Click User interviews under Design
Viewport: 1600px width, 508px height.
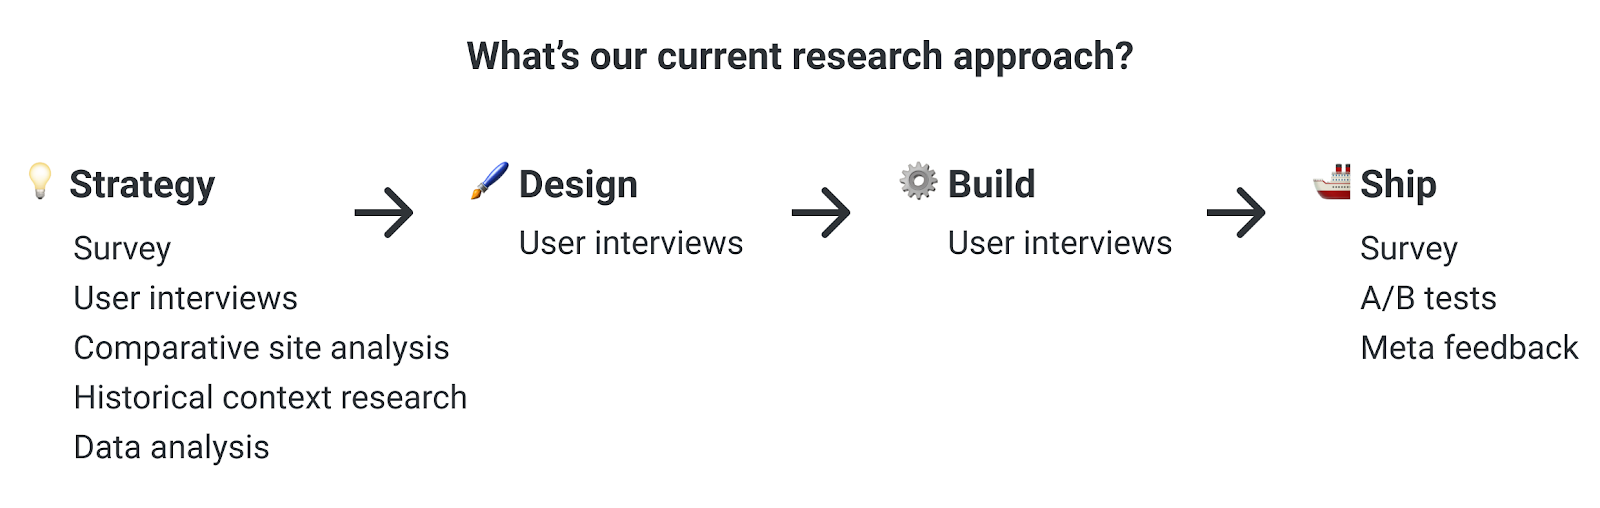tap(631, 243)
